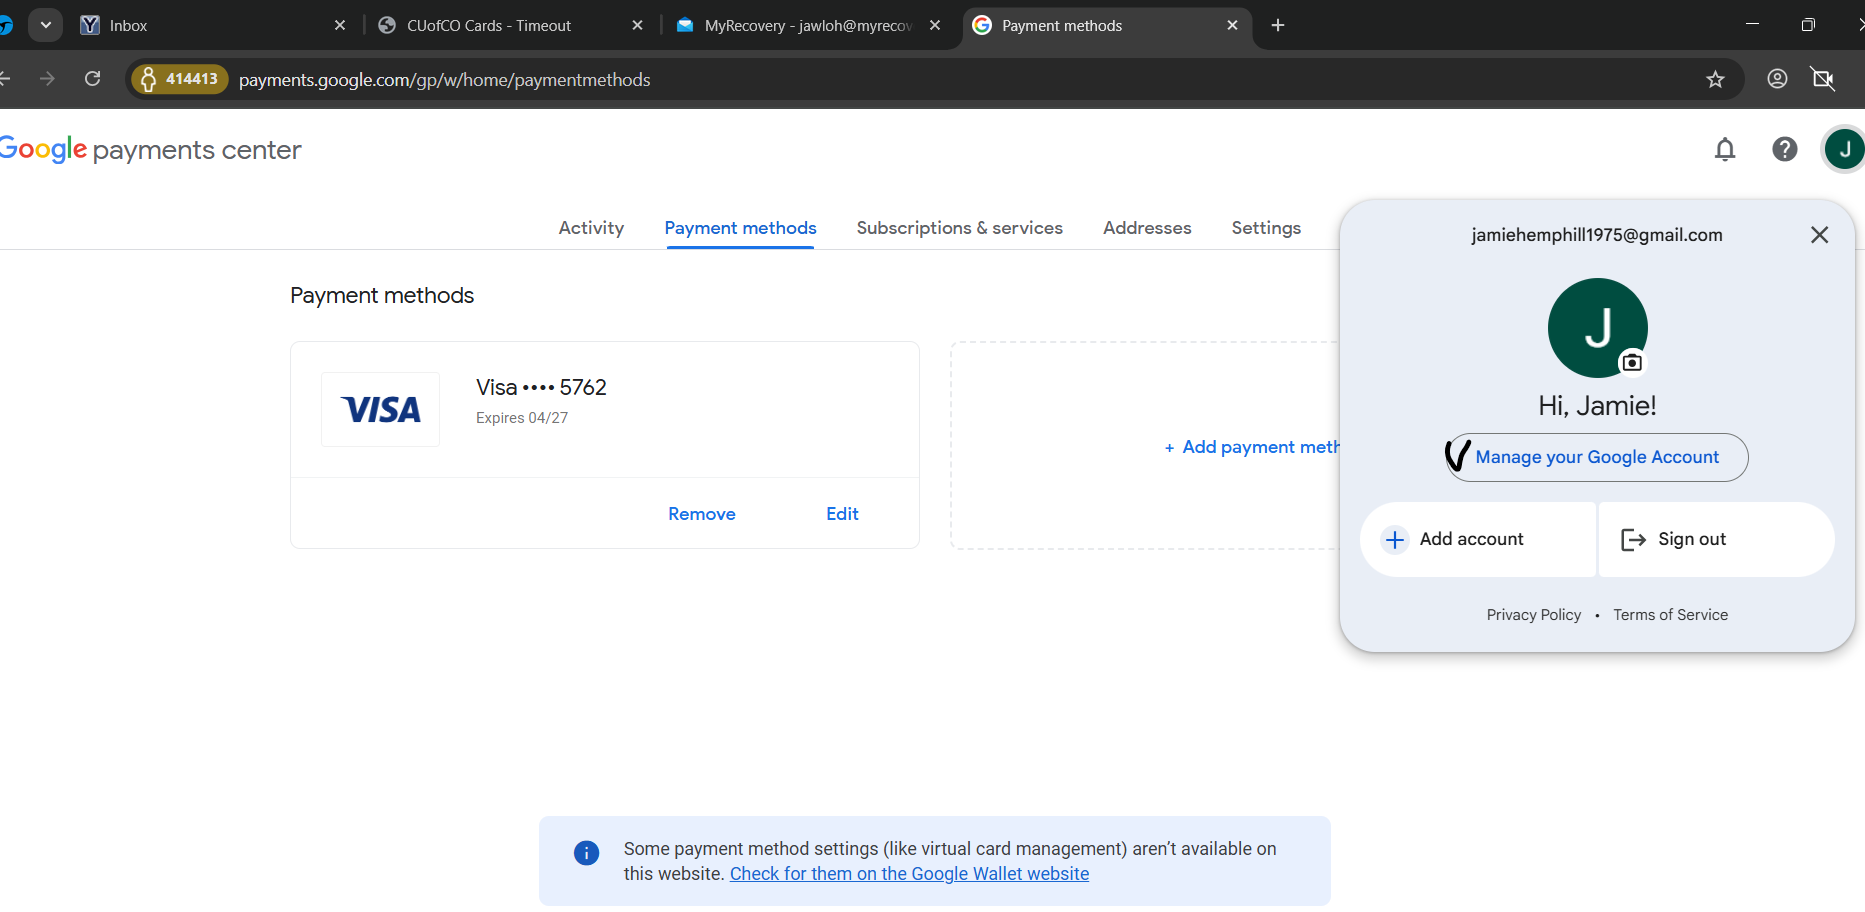Expand the tab search dropdown arrow
This screenshot has width=1865, height=912.
tap(46, 25)
